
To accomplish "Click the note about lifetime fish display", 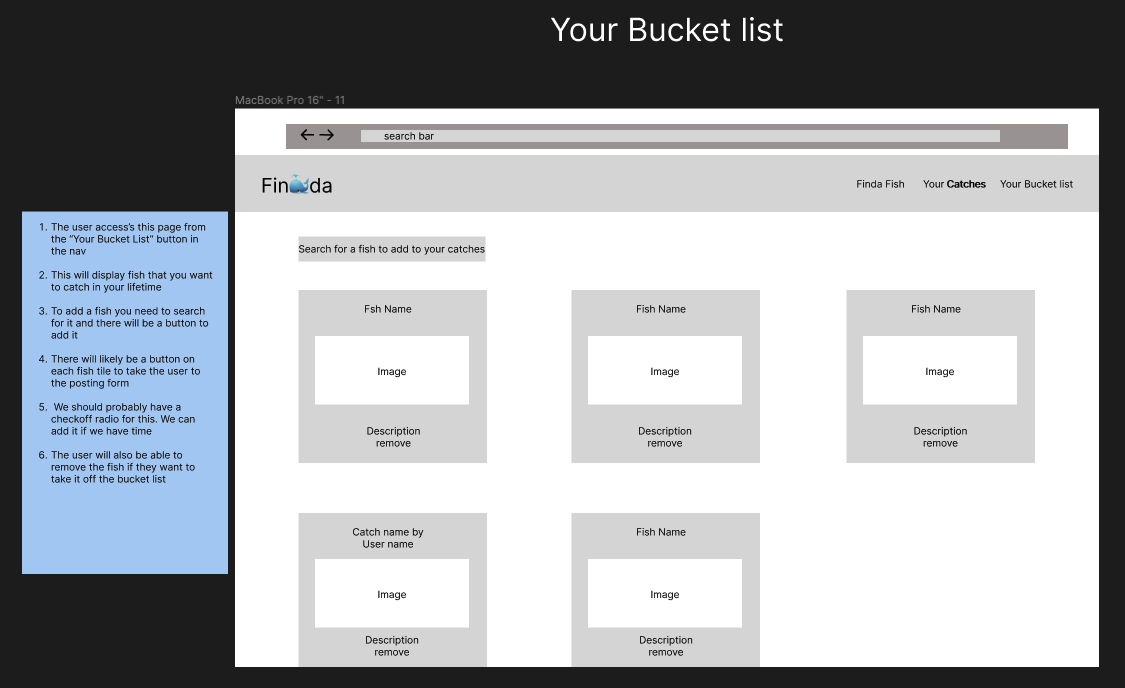I will point(126,281).
